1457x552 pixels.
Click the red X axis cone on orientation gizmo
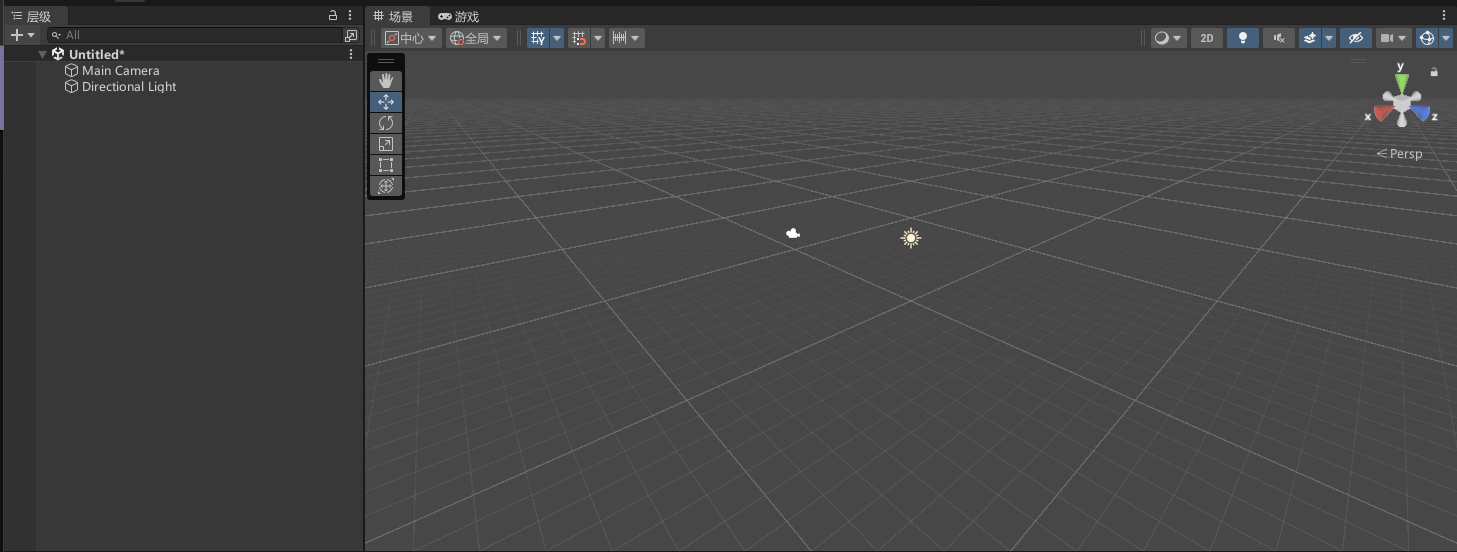1383,113
